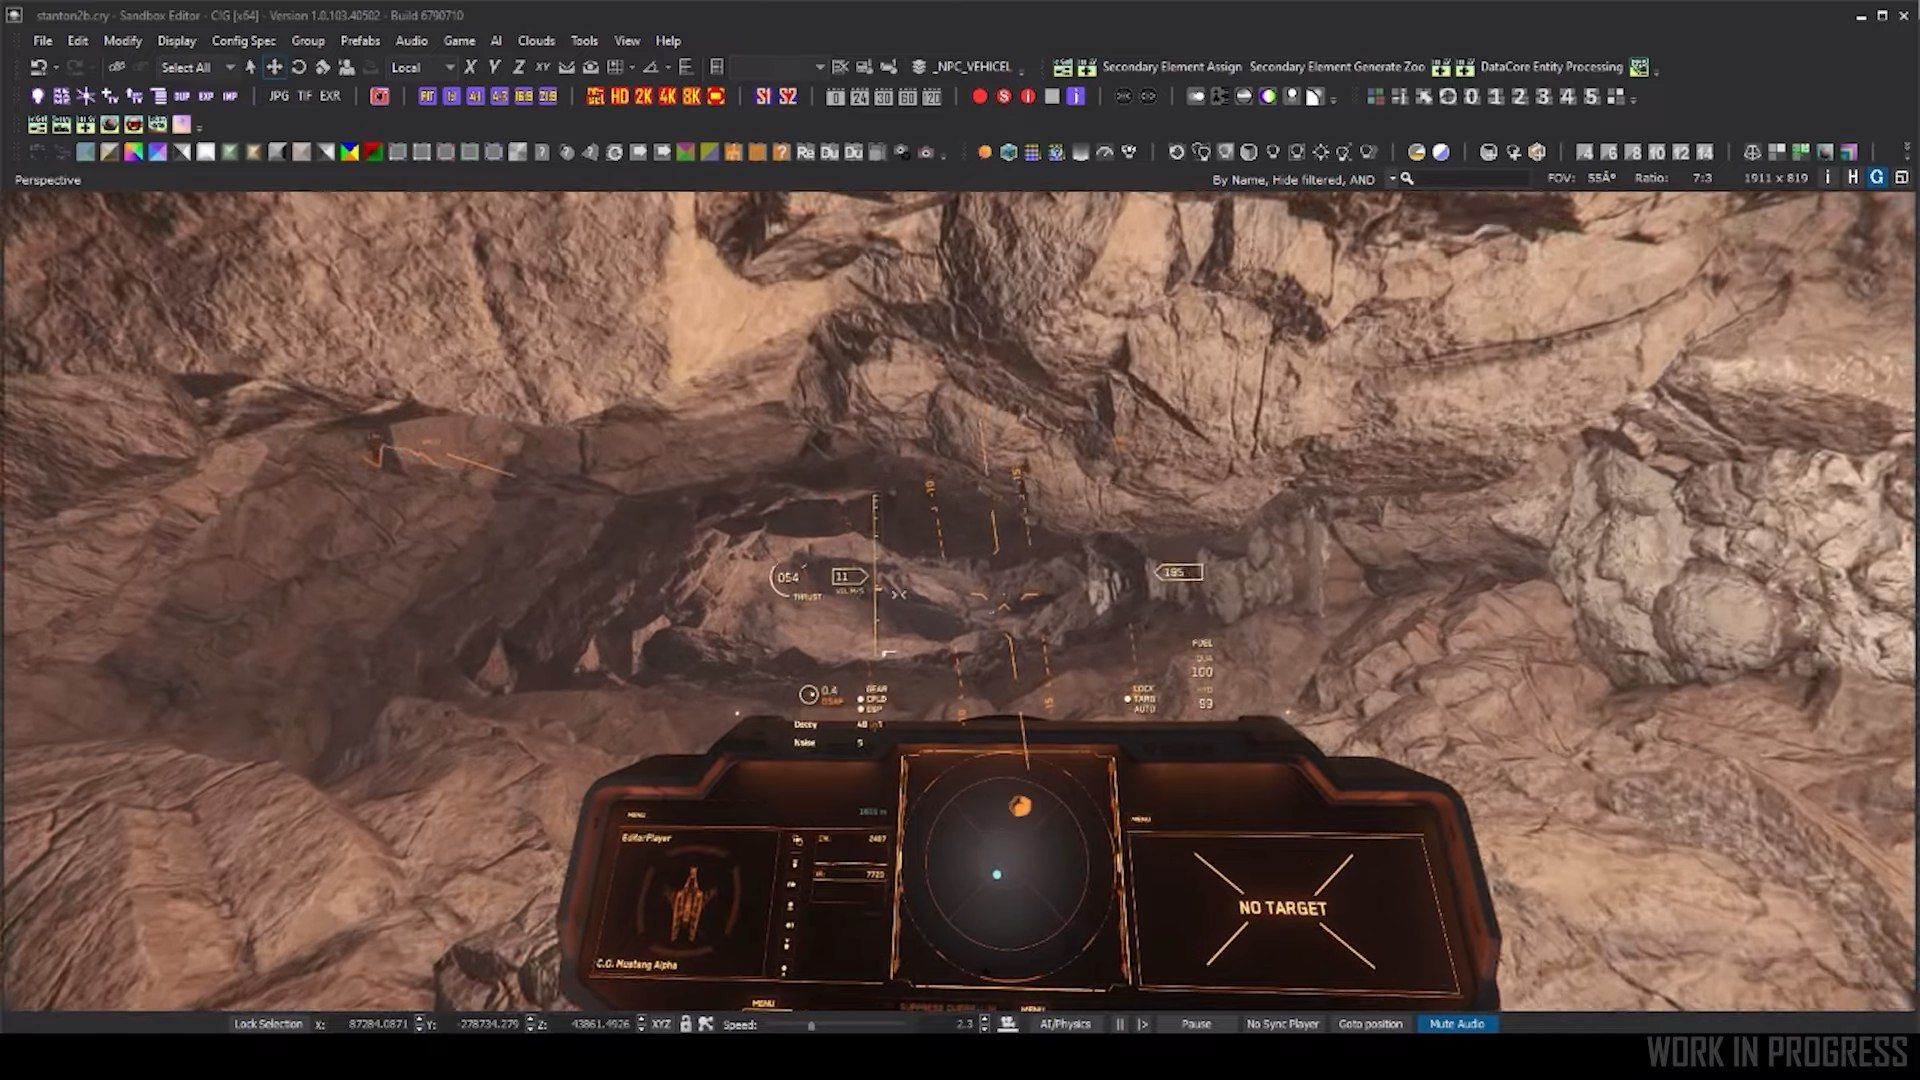Constrain to X axis button
This screenshot has height=1080, width=1920.
coord(470,67)
